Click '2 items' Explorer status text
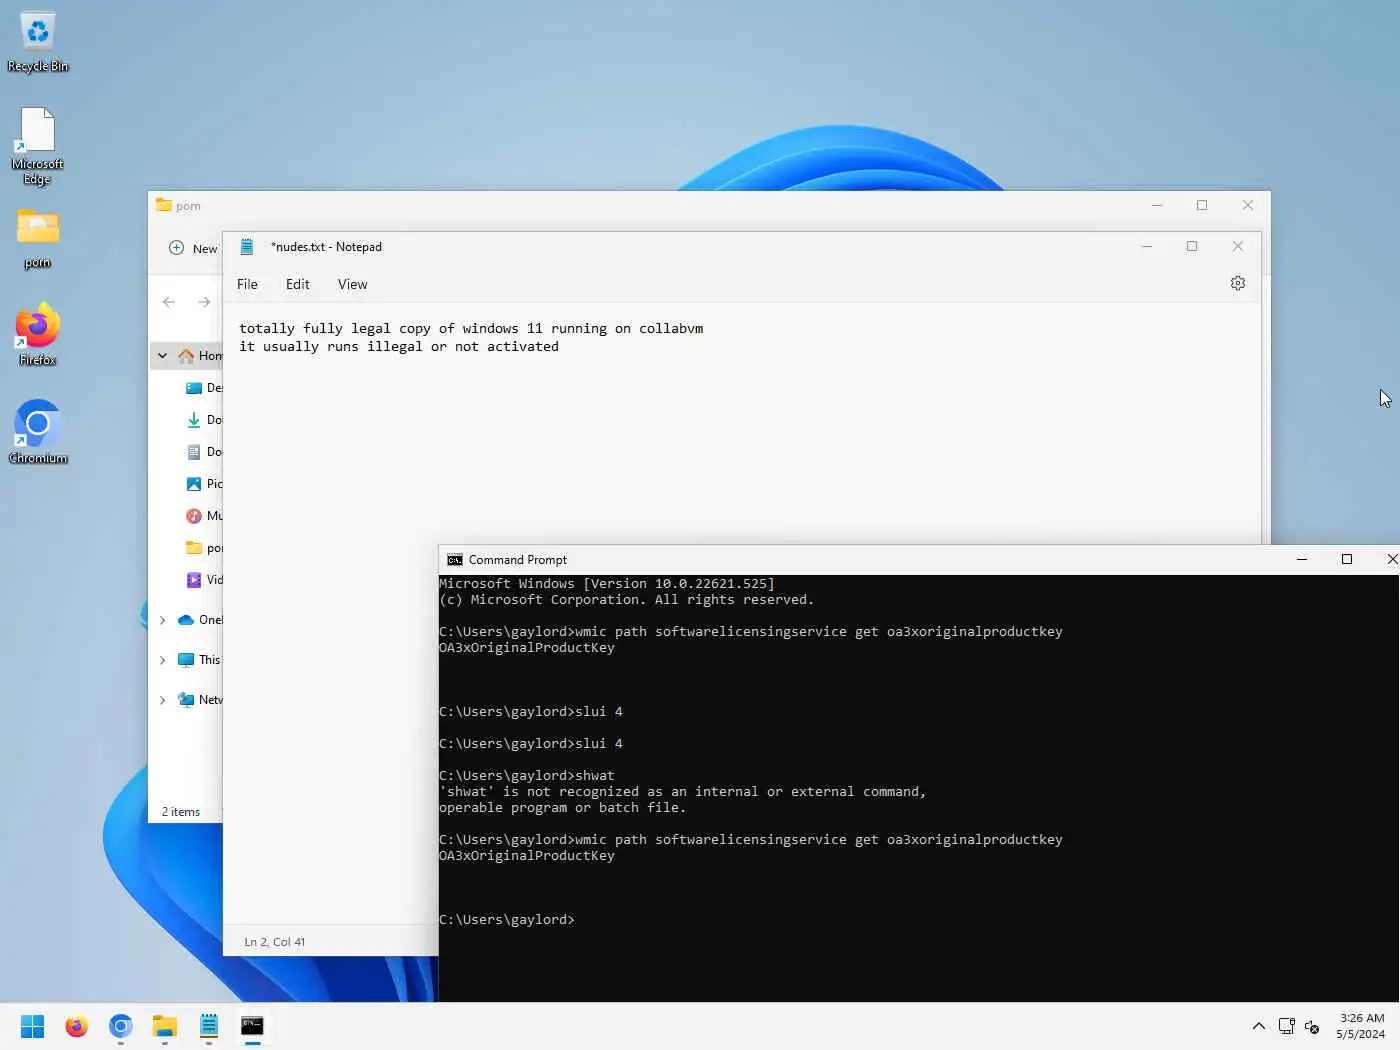The width and height of the screenshot is (1400, 1050). click(x=181, y=812)
